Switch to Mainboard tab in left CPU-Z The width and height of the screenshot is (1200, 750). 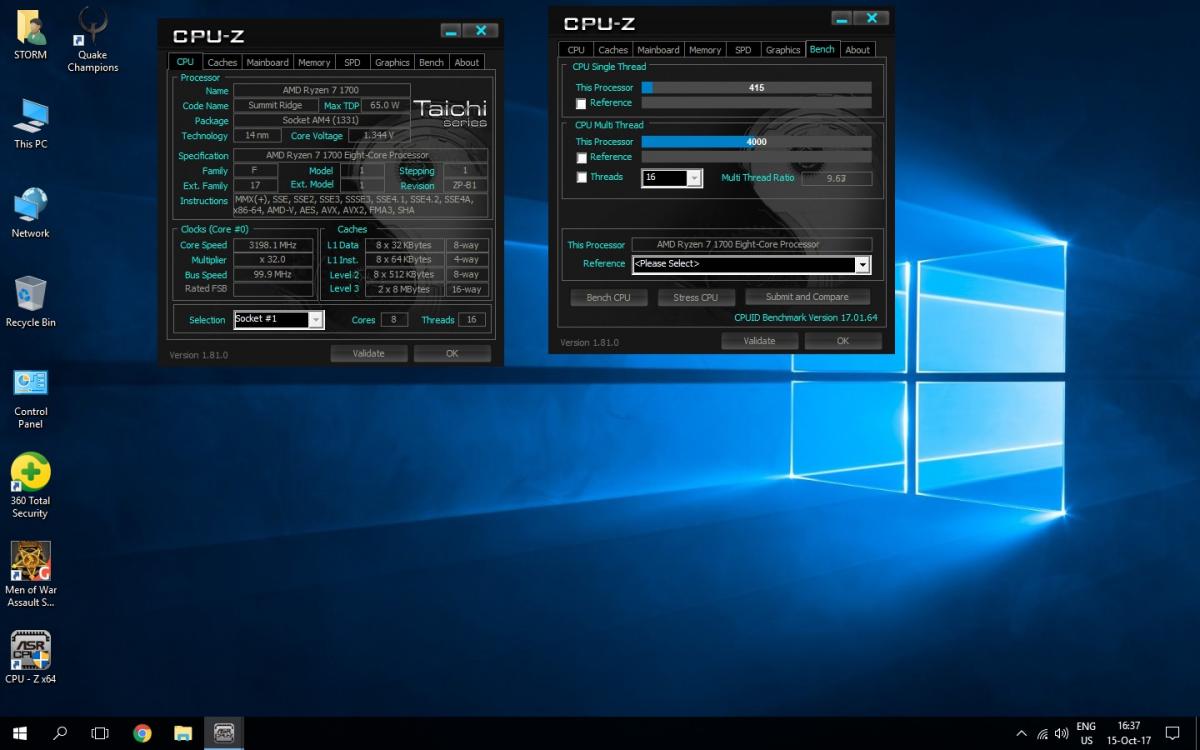tap(268, 62)
